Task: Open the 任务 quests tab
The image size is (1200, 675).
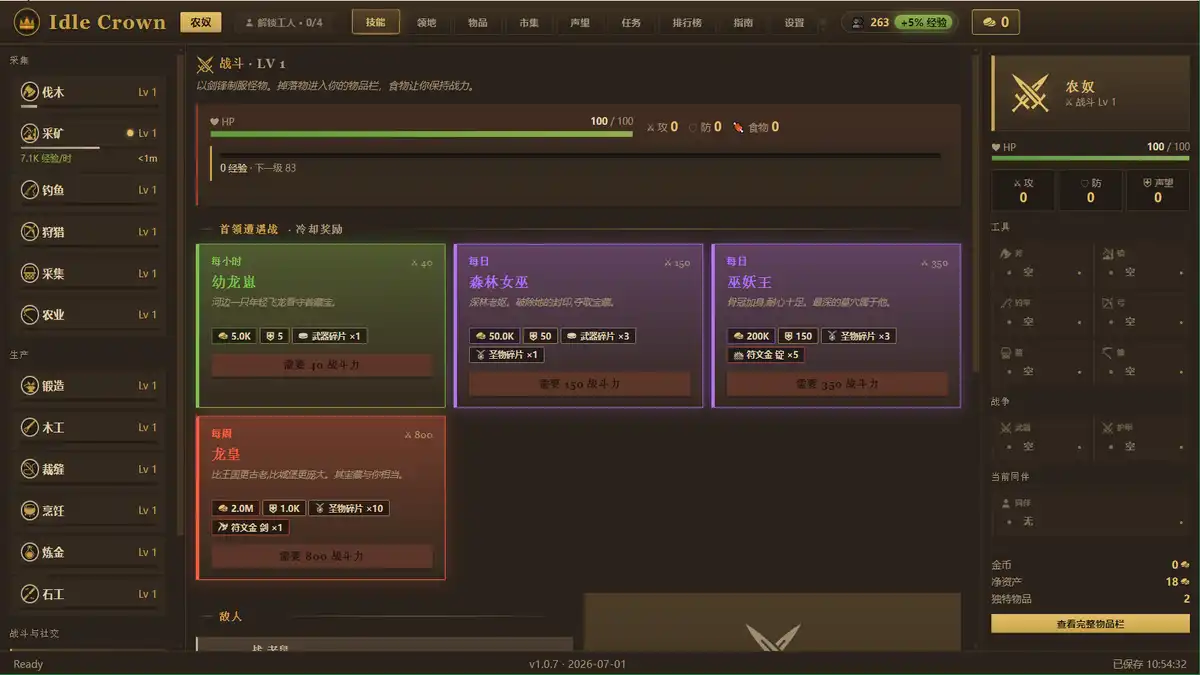Action: (631, 22)
